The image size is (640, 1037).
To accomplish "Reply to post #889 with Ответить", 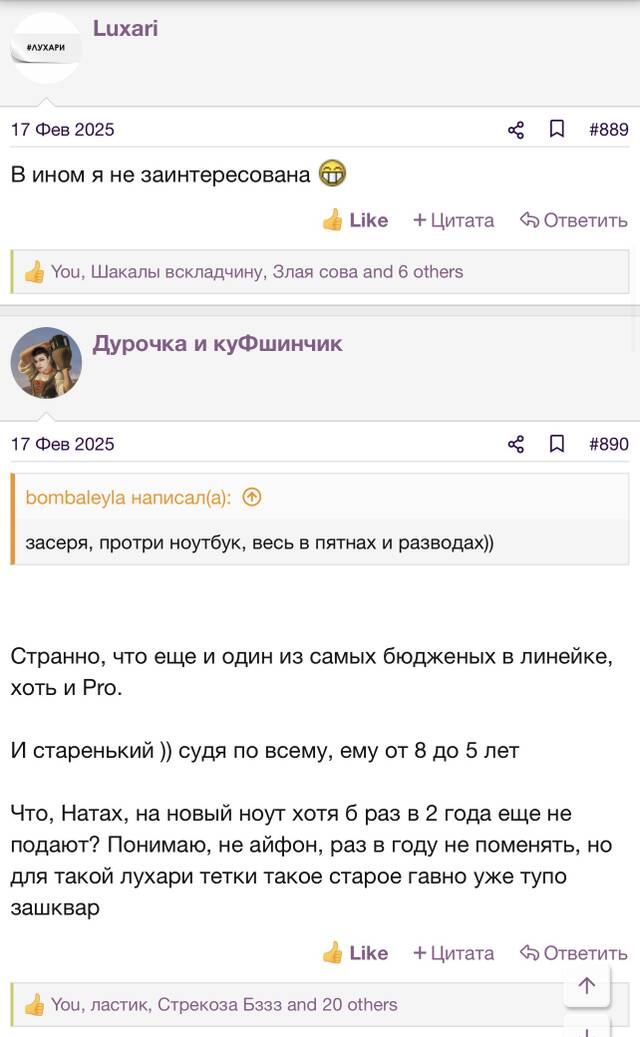I will pos(574,220).
